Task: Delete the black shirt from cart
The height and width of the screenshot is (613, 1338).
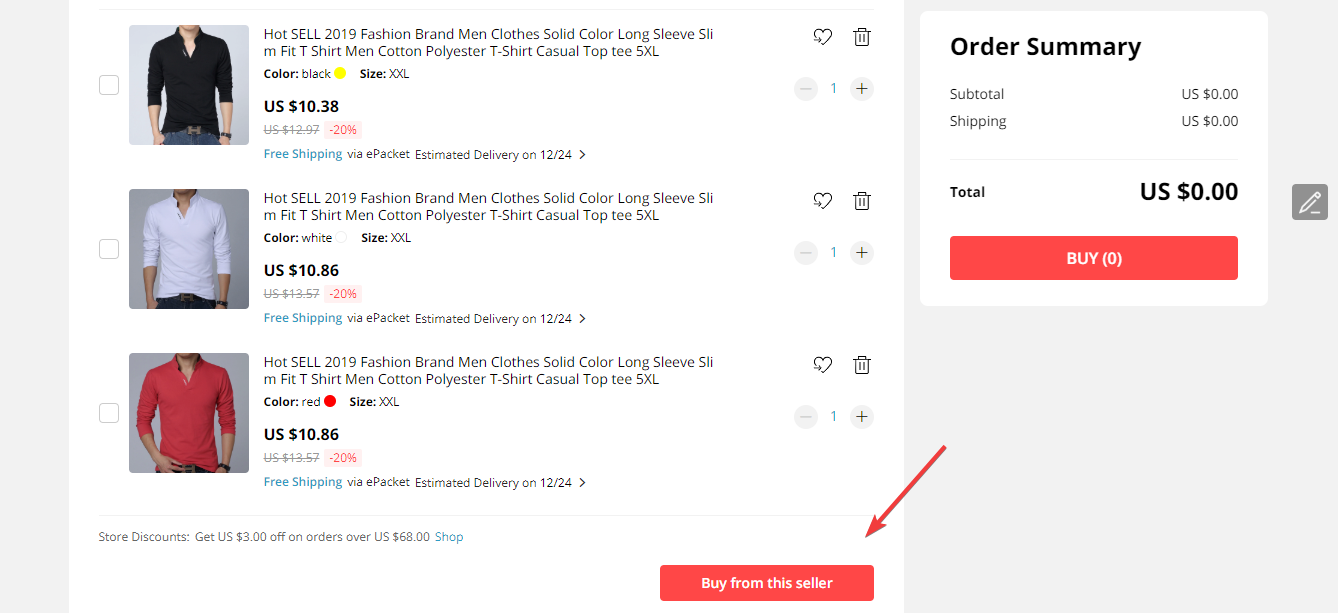Action: [862, 37]
